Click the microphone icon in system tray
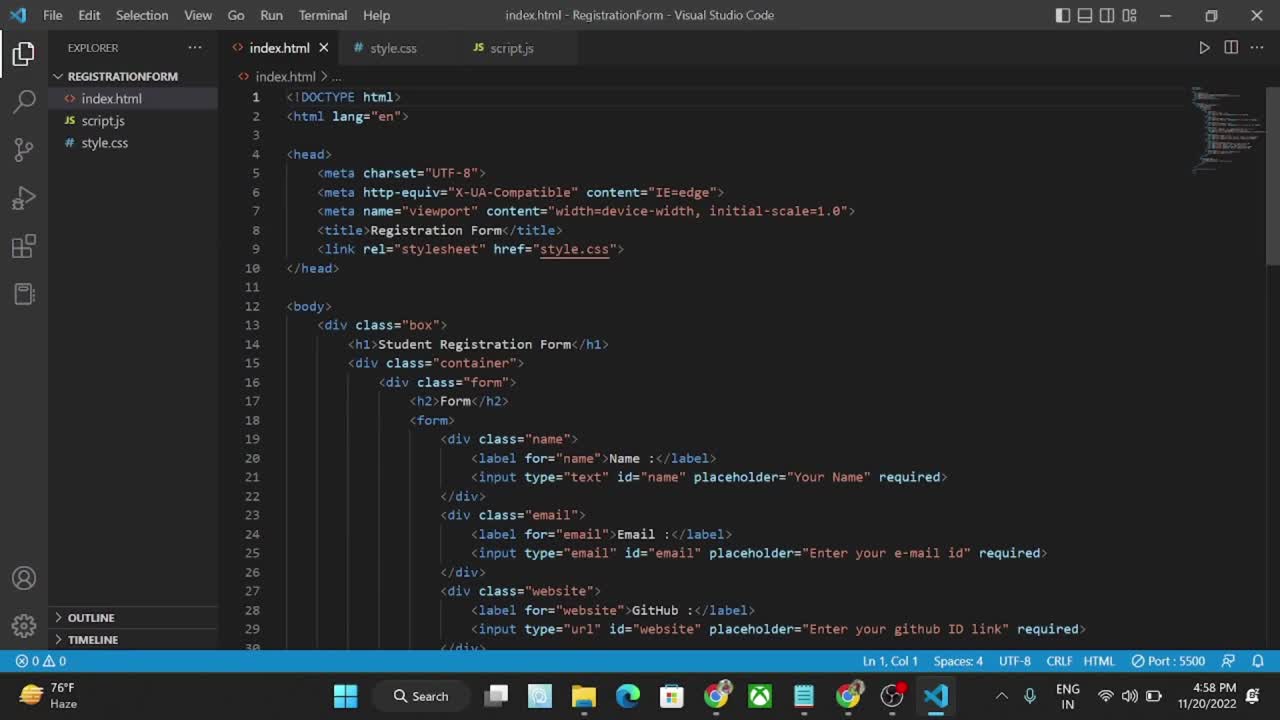The image size is (1280, 720). [1030, 696]
